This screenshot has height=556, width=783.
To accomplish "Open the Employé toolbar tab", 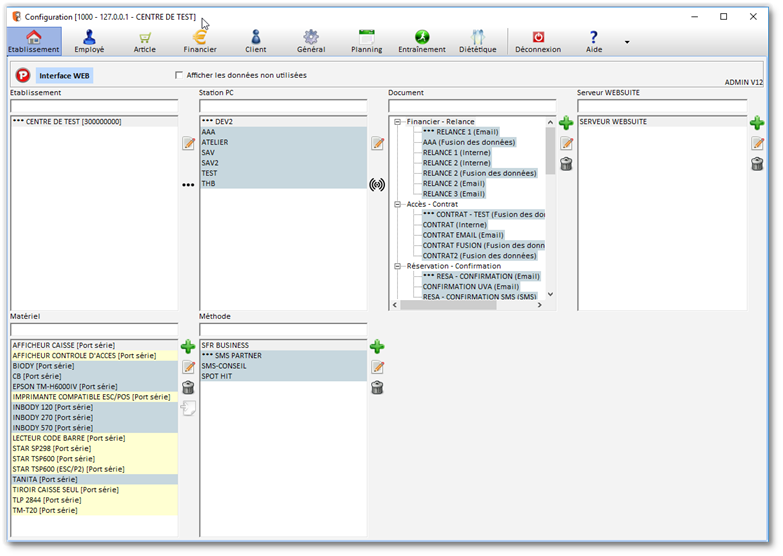I will 89,41.
